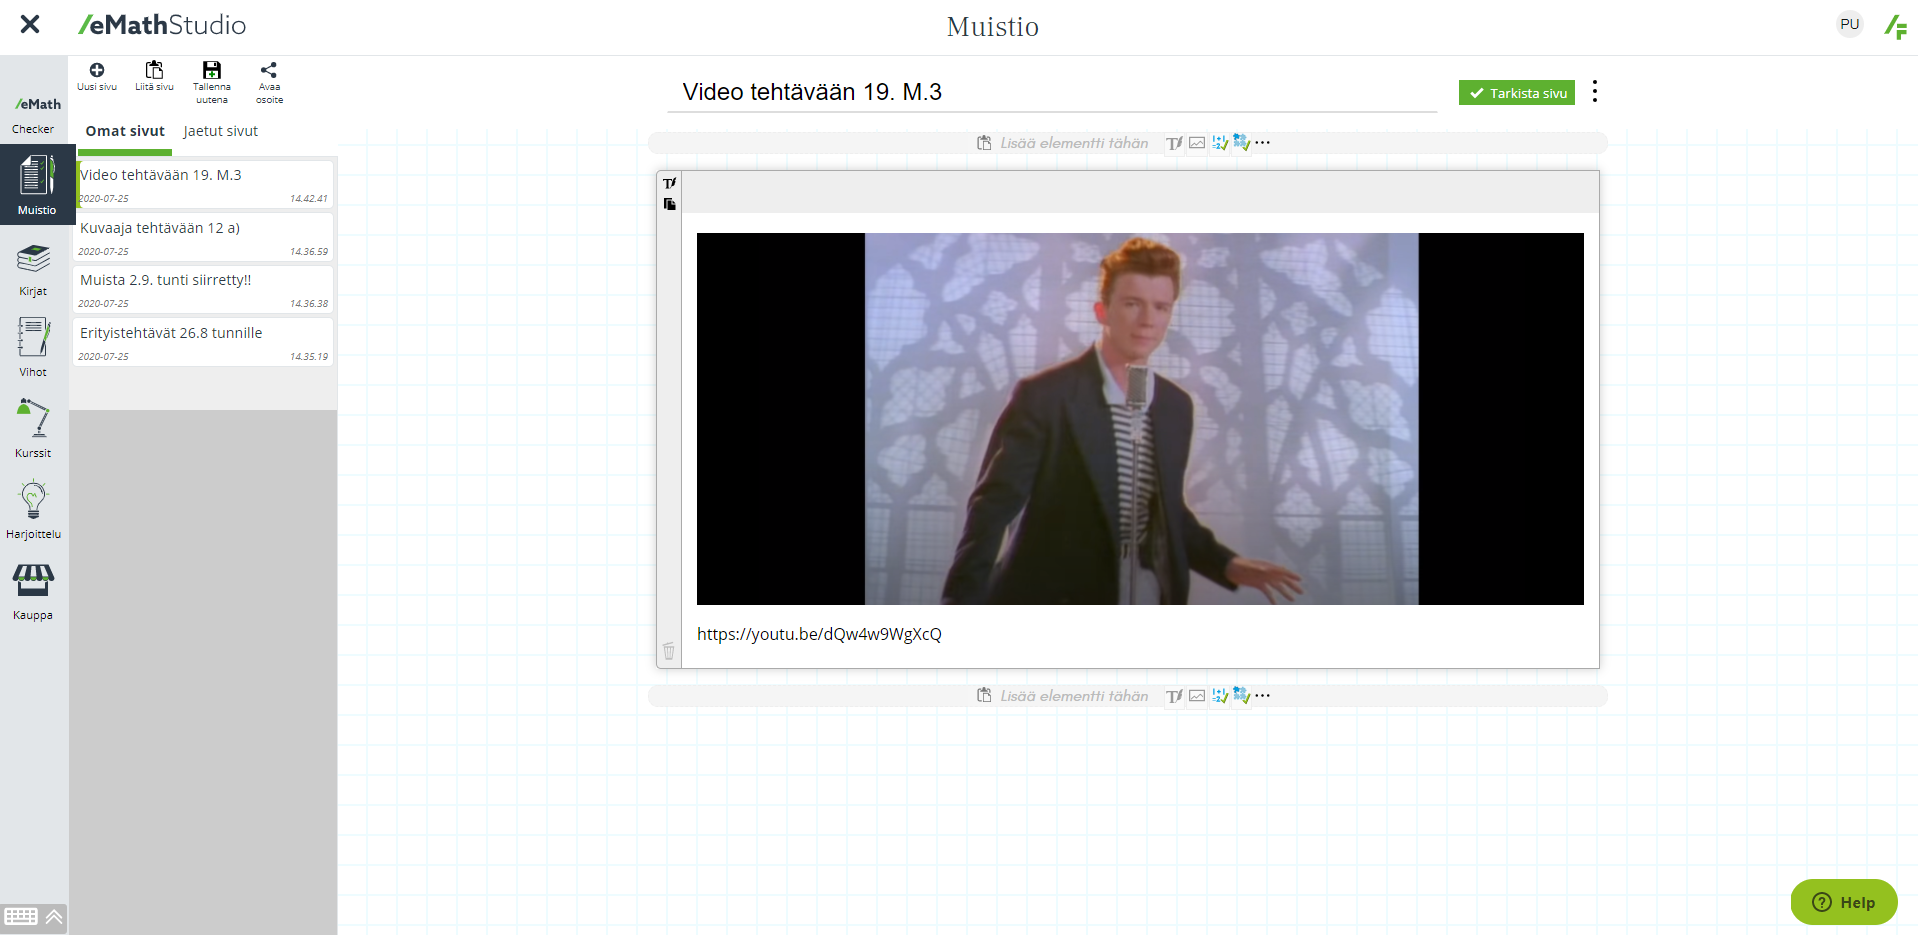
Task: Edit the page title field
Action: point(1052,92)
